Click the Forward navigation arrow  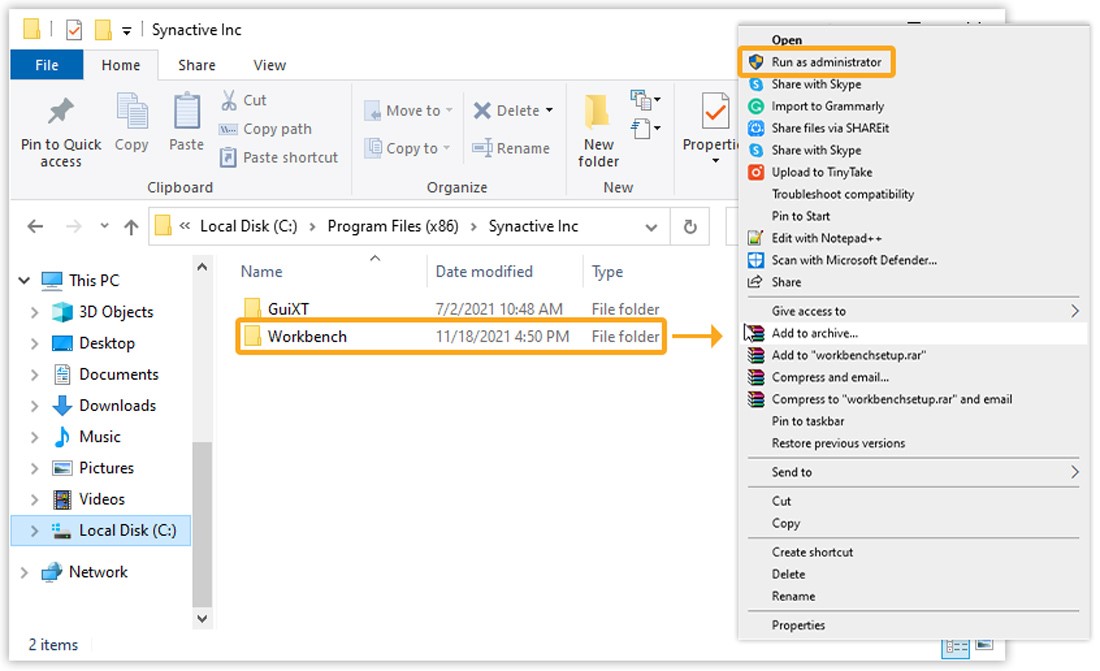pos(74,226)
